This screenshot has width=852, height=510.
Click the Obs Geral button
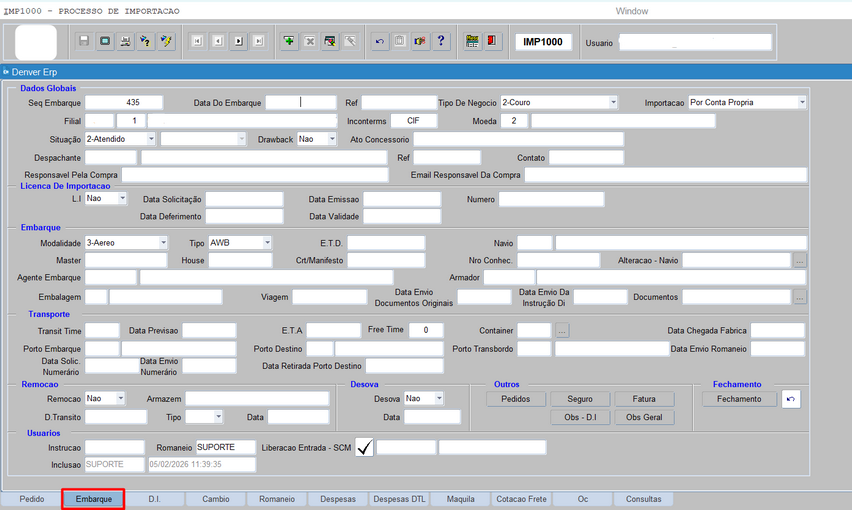click(x=644, y=417)
